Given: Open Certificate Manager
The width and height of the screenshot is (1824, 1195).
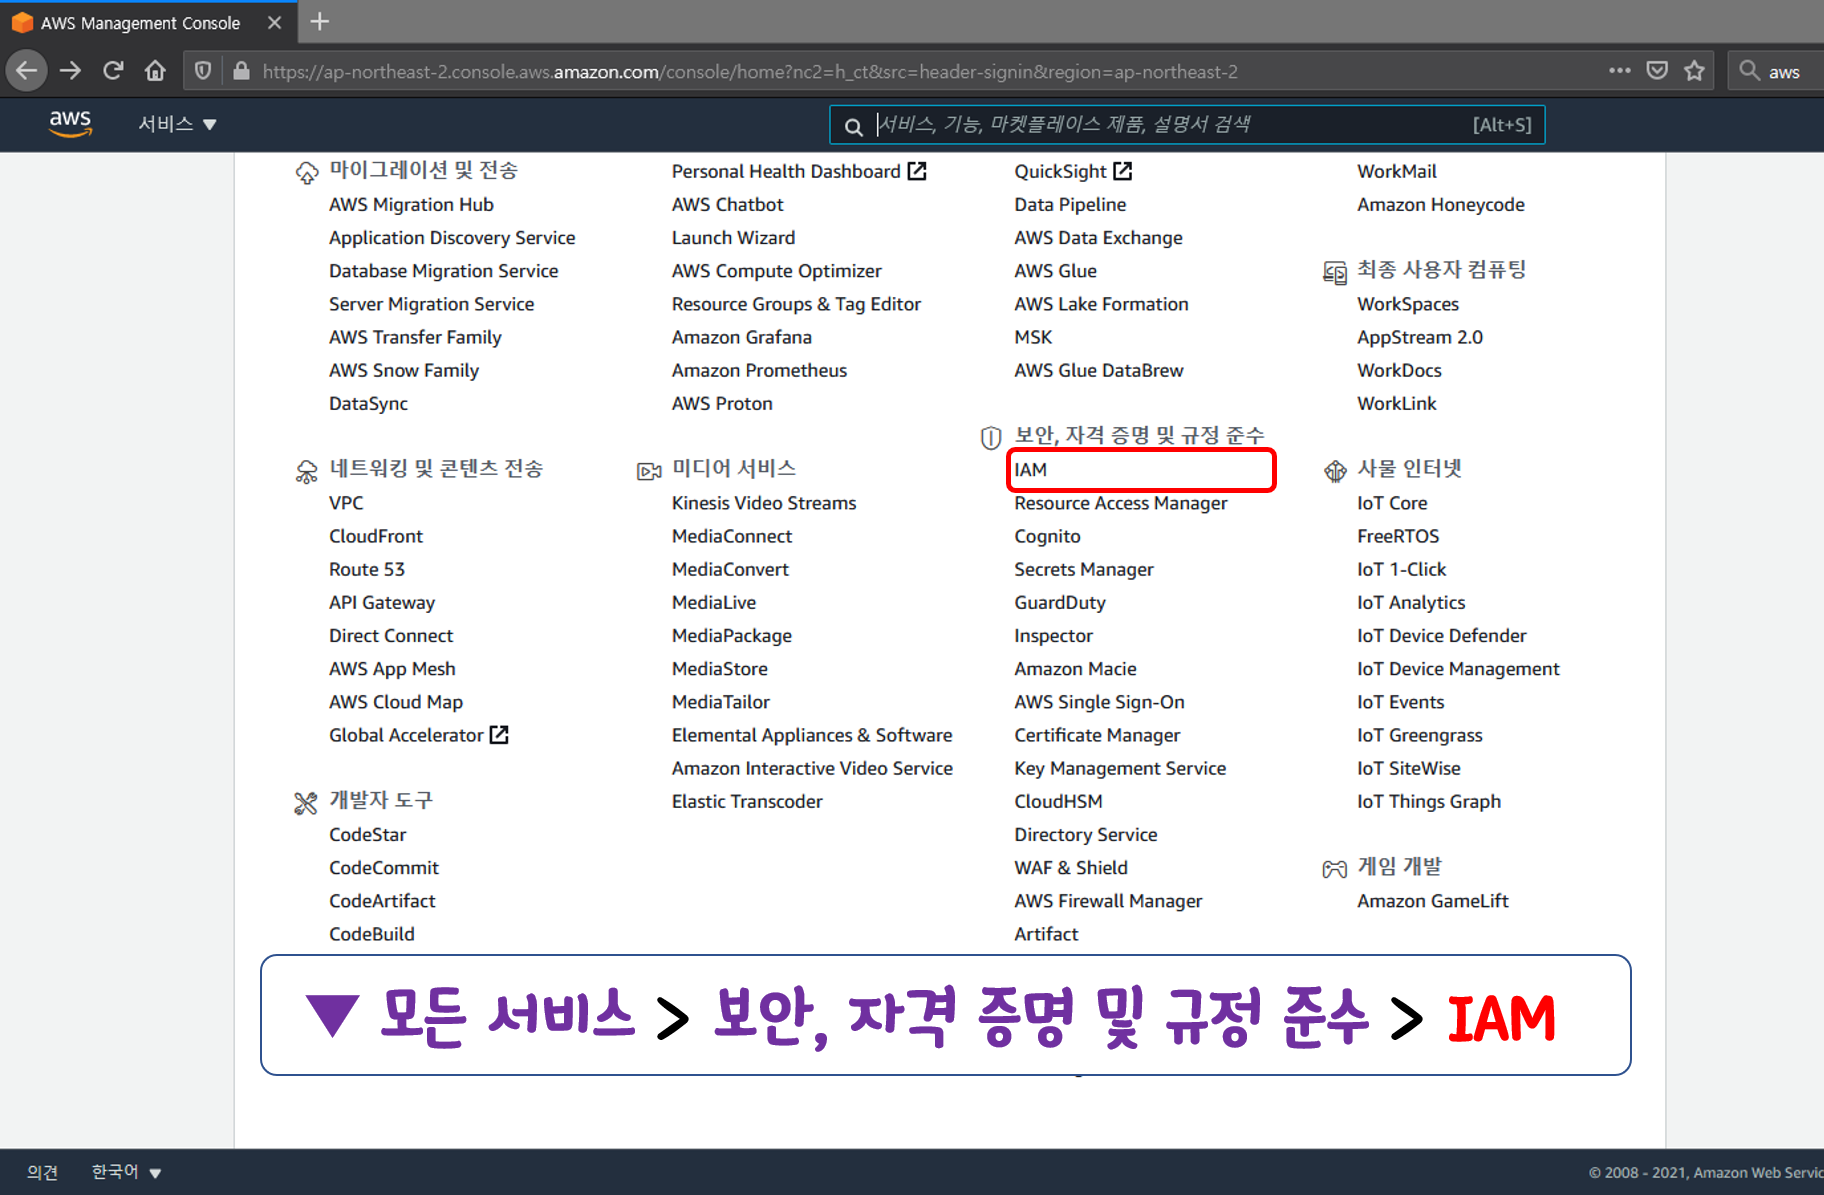Looking at the screenshot, I should 1097,735.
